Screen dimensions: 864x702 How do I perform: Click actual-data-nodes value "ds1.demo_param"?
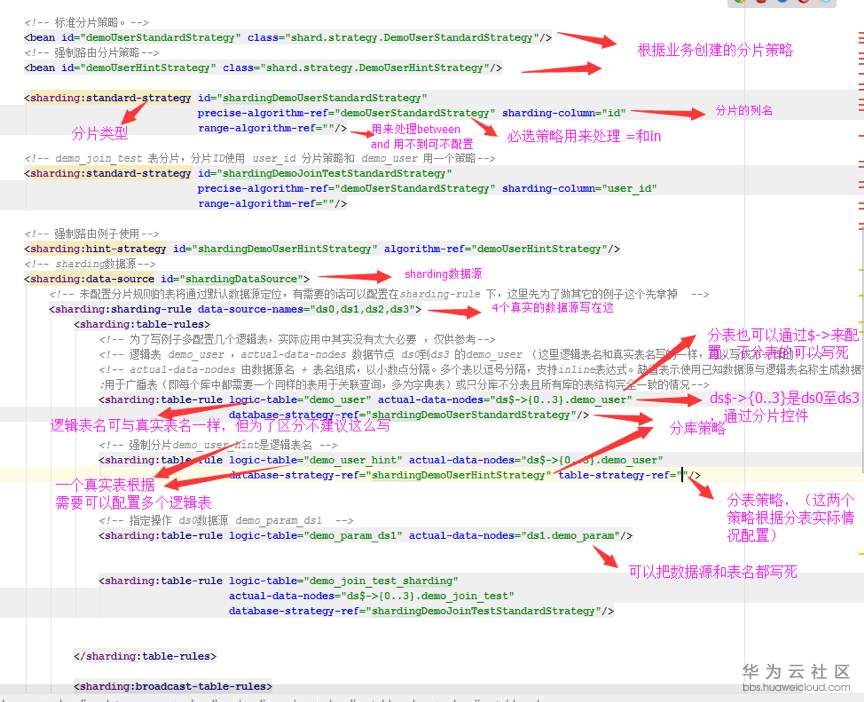point(570,536)
